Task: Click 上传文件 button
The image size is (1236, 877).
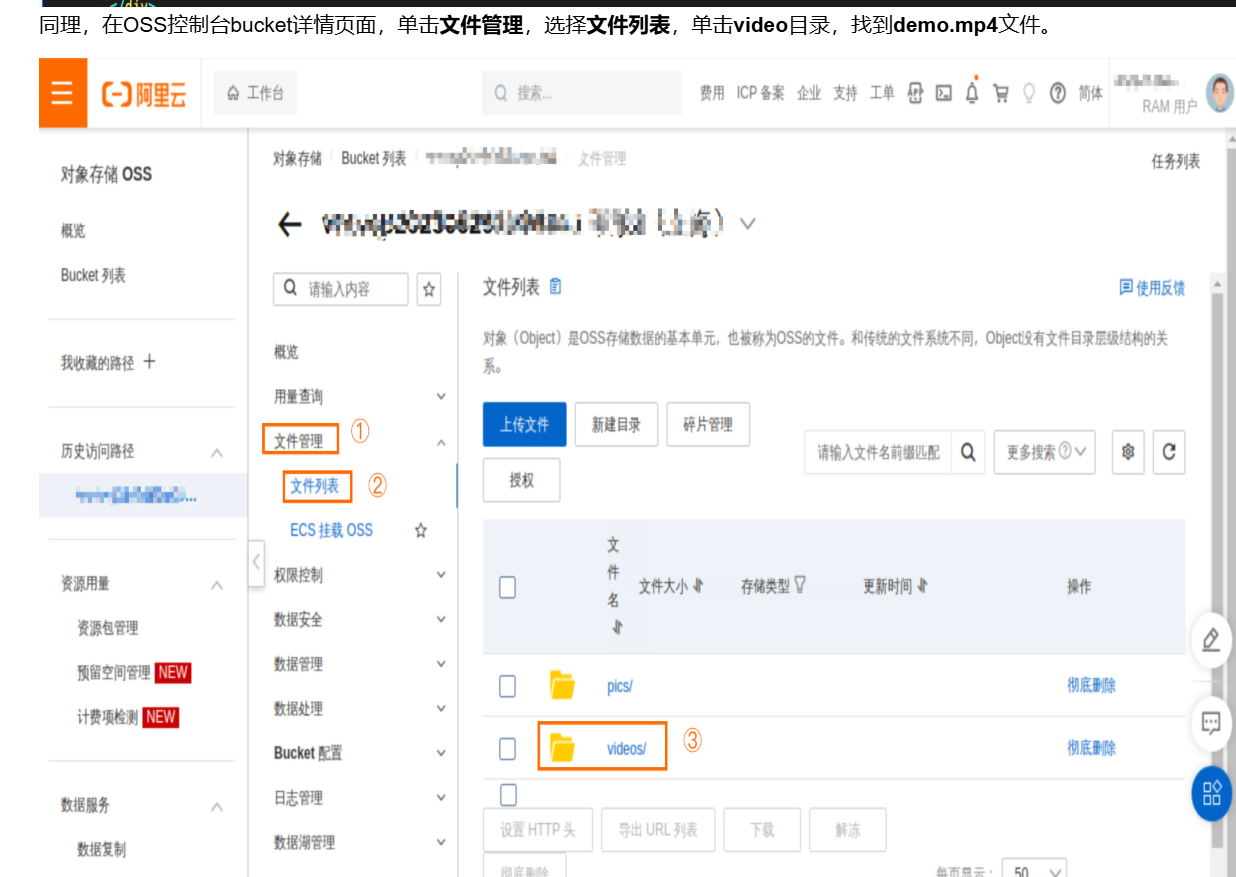Action: coord(525,424)
